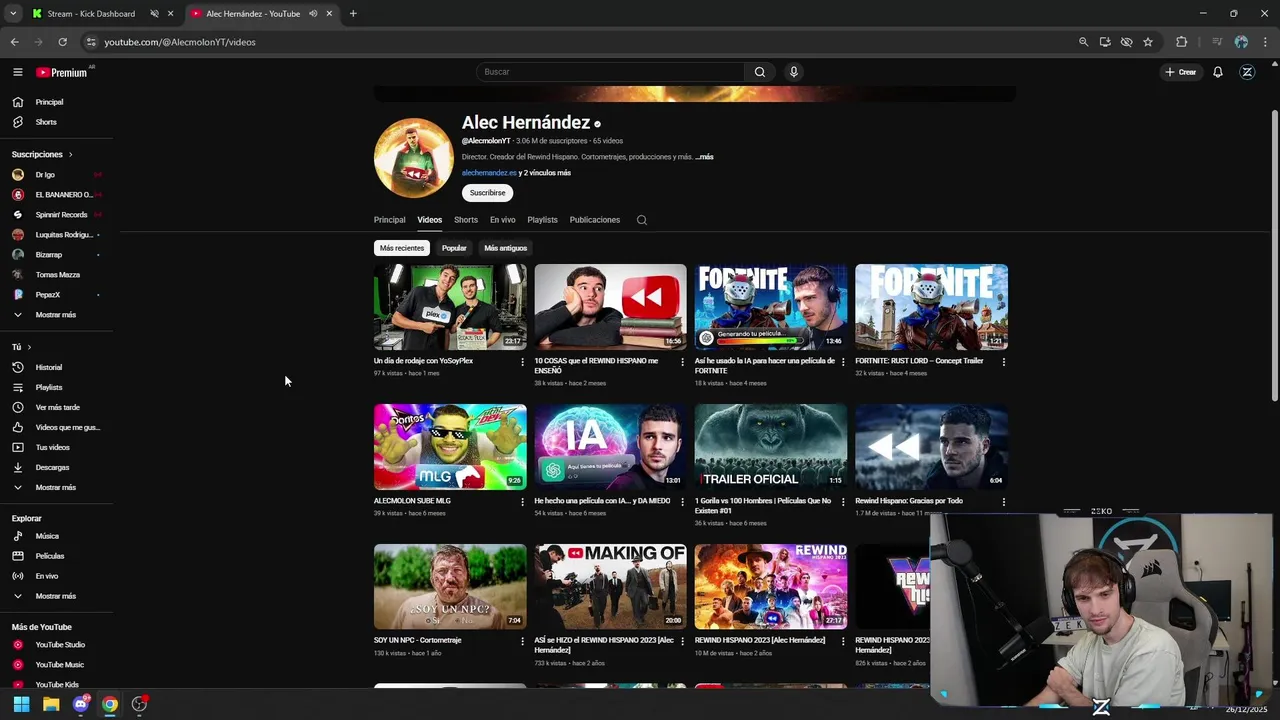The width and height of the screenshot is (1280, 720).
Task: Open FORTNITE: RUST LORD Concept Trailer thumbnail
Action: pyautogui.click(x=931, y=307)
